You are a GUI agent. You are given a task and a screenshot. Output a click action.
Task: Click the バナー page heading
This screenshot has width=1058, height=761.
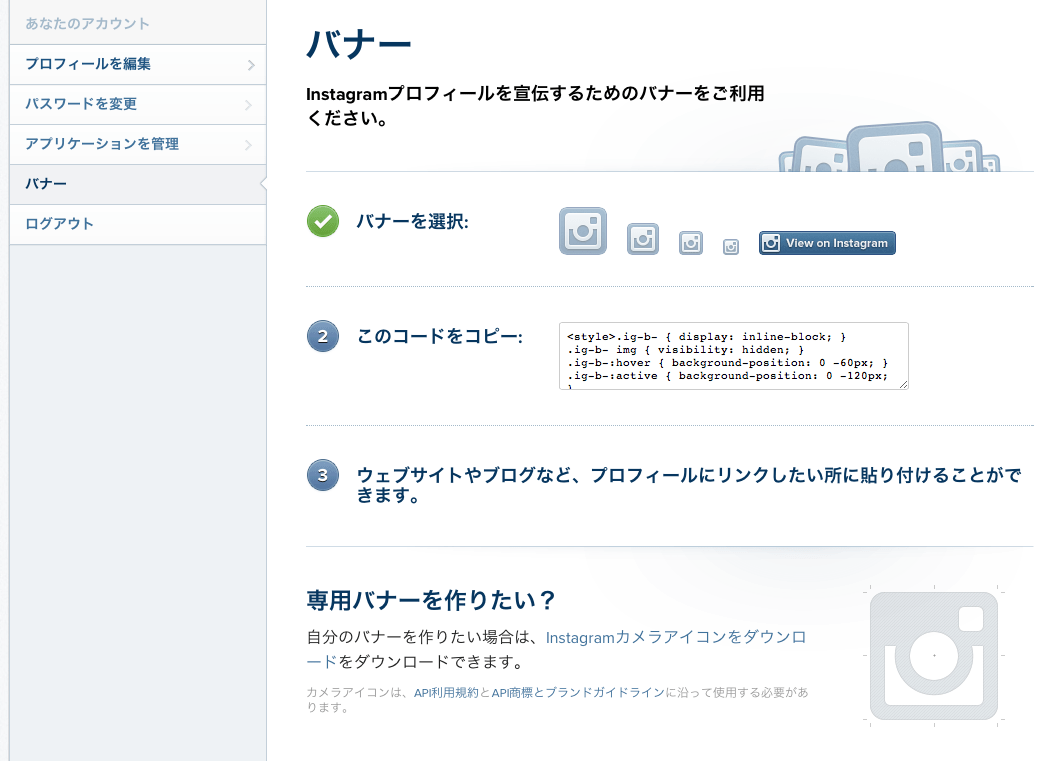[x=358, y=45]
